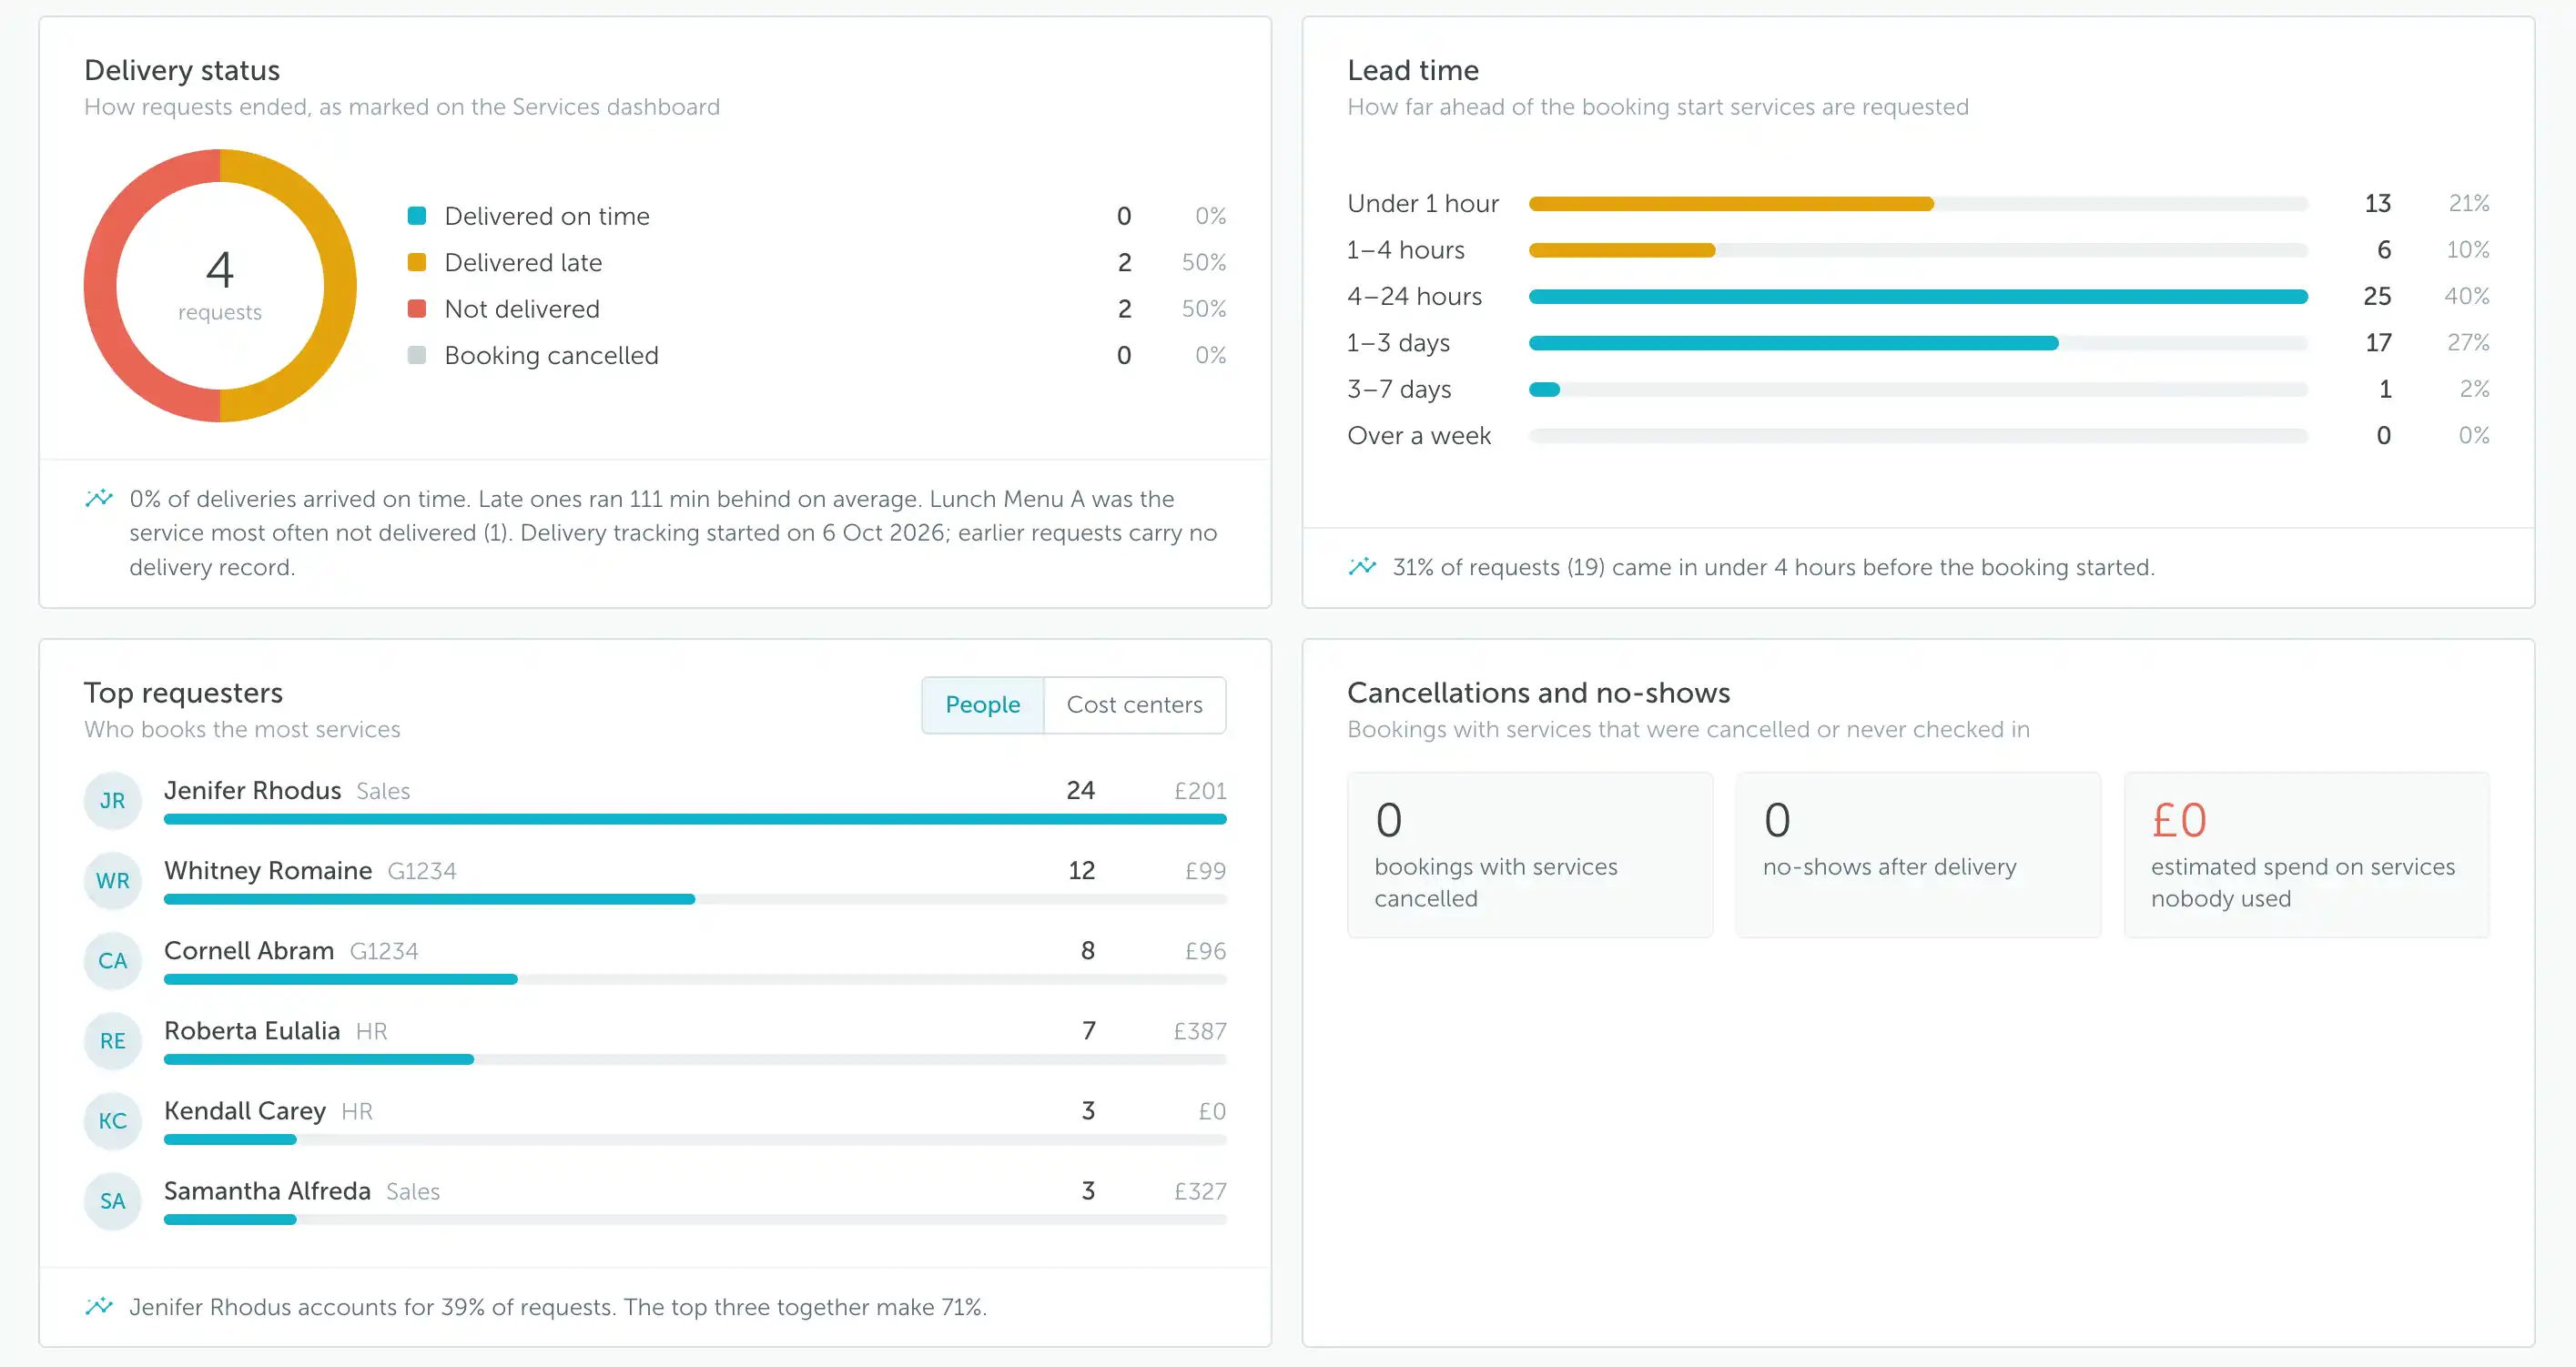Click the Not delivered legend label

(522, 309)
